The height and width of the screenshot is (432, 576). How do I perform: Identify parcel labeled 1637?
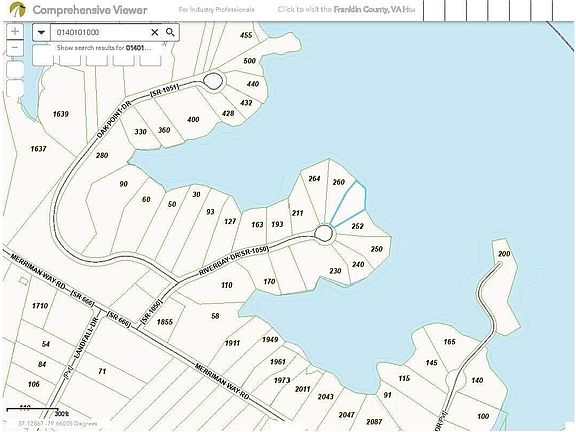(38, 149)
